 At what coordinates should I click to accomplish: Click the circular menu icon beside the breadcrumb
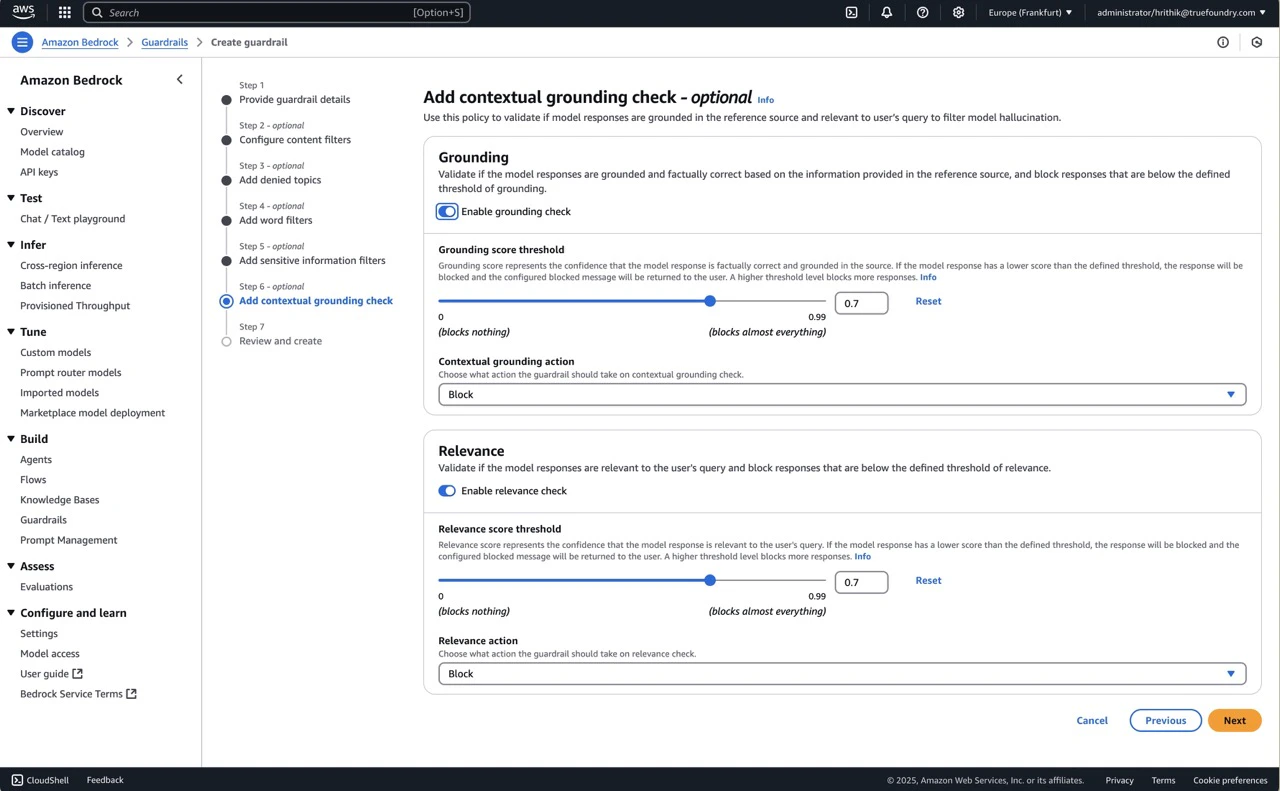(x=21, y=41)
